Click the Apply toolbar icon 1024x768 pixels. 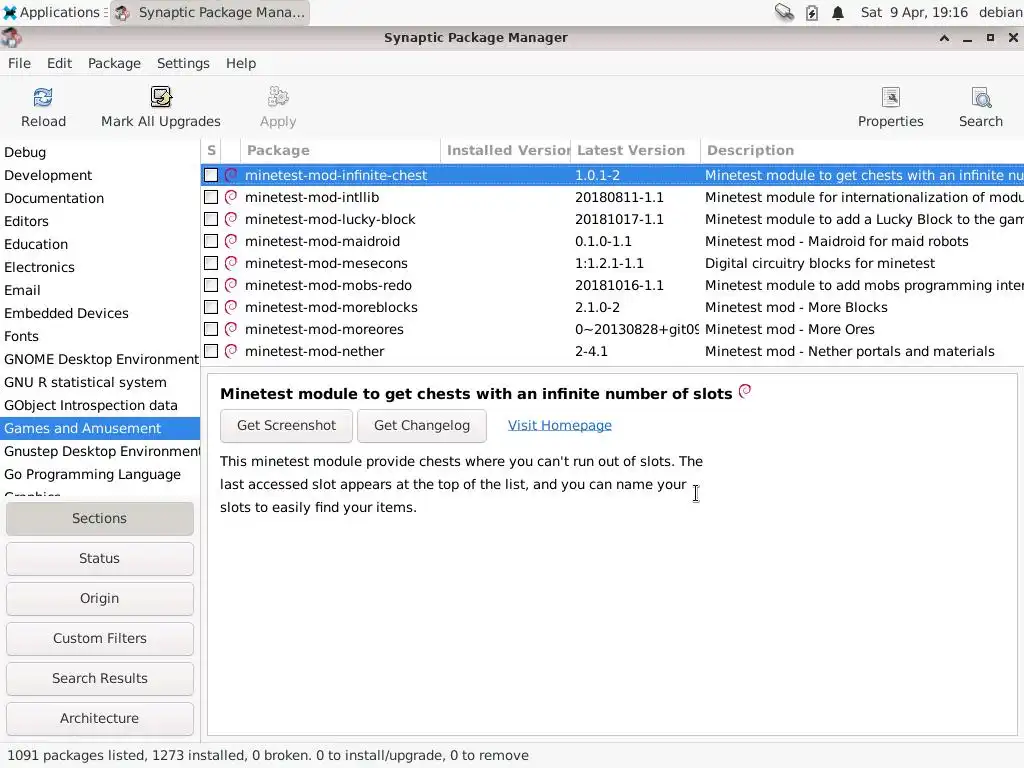coord(278,97)
